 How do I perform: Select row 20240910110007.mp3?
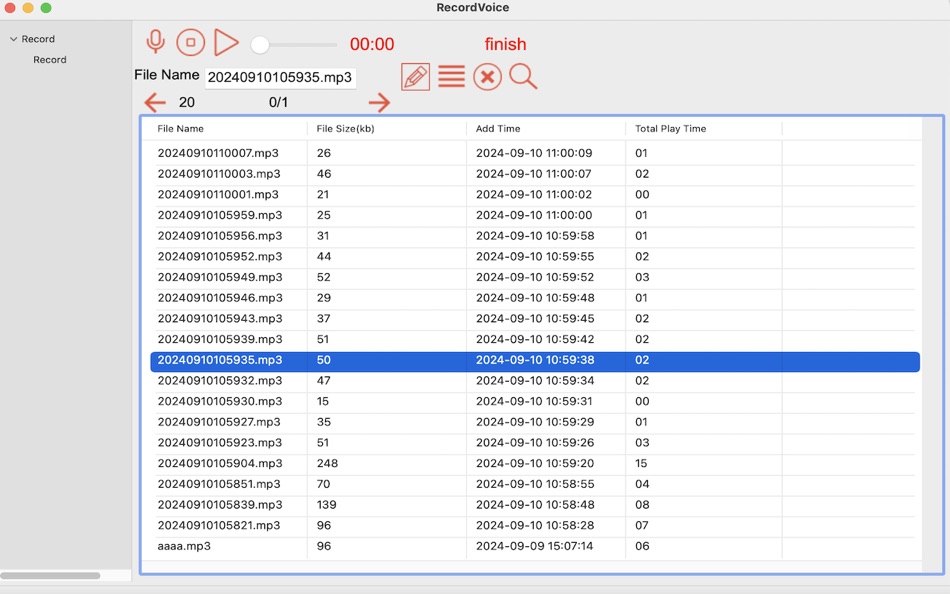(535, 153)
